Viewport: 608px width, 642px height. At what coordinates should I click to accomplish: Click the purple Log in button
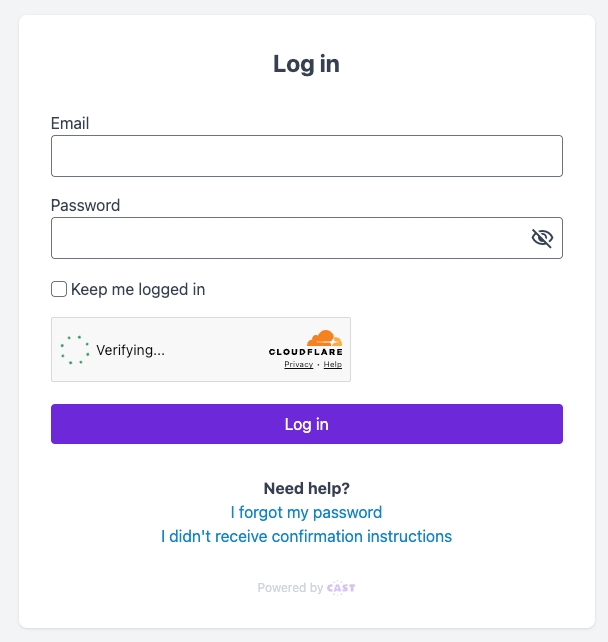coord(307,424)
